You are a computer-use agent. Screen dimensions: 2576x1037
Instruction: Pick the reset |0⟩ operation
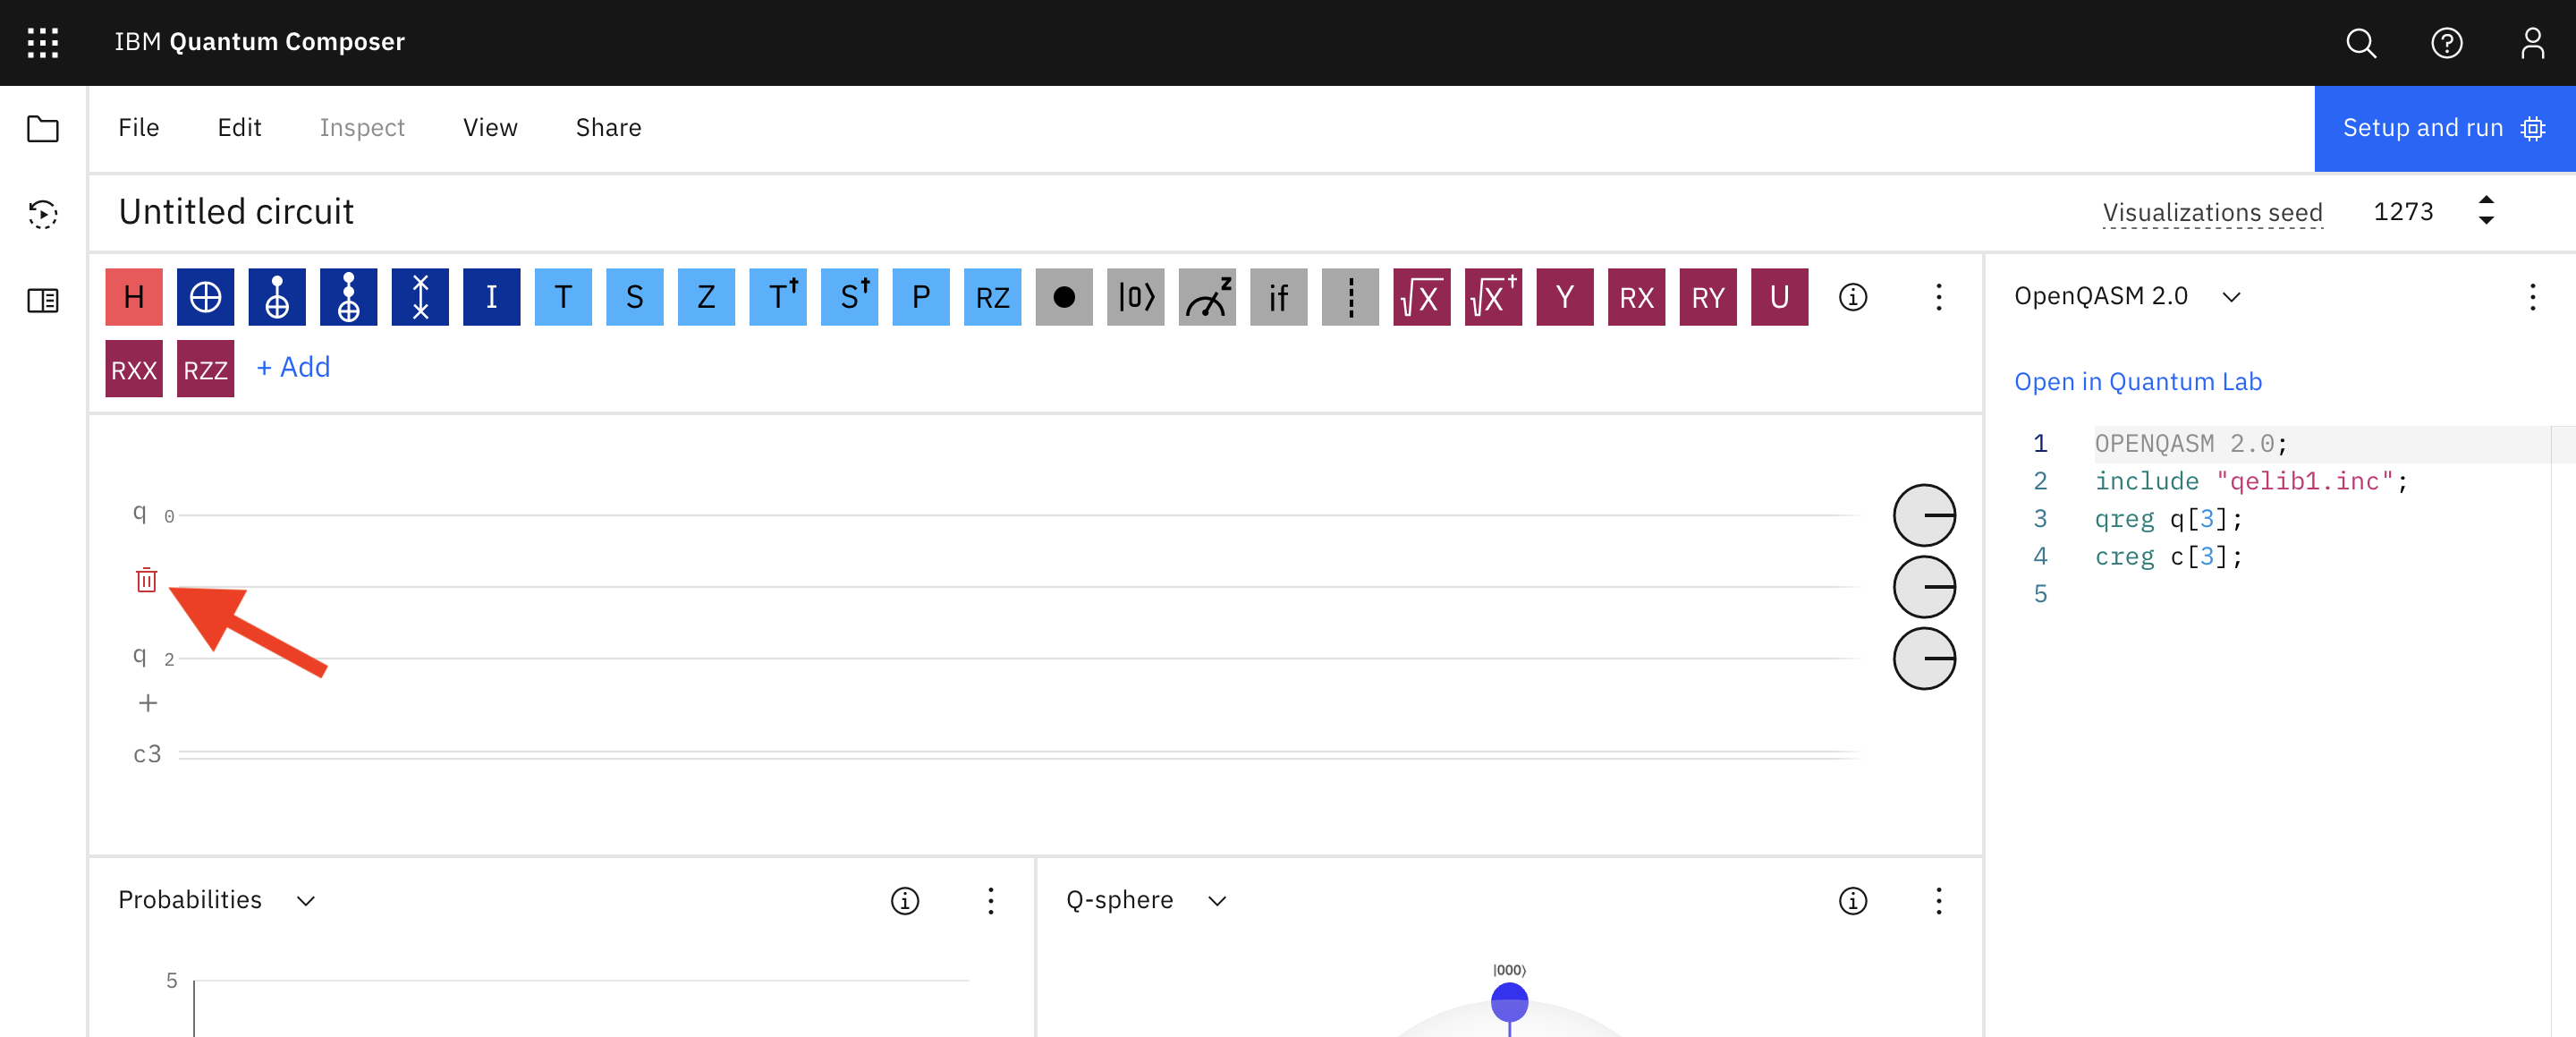[1135, 297]
